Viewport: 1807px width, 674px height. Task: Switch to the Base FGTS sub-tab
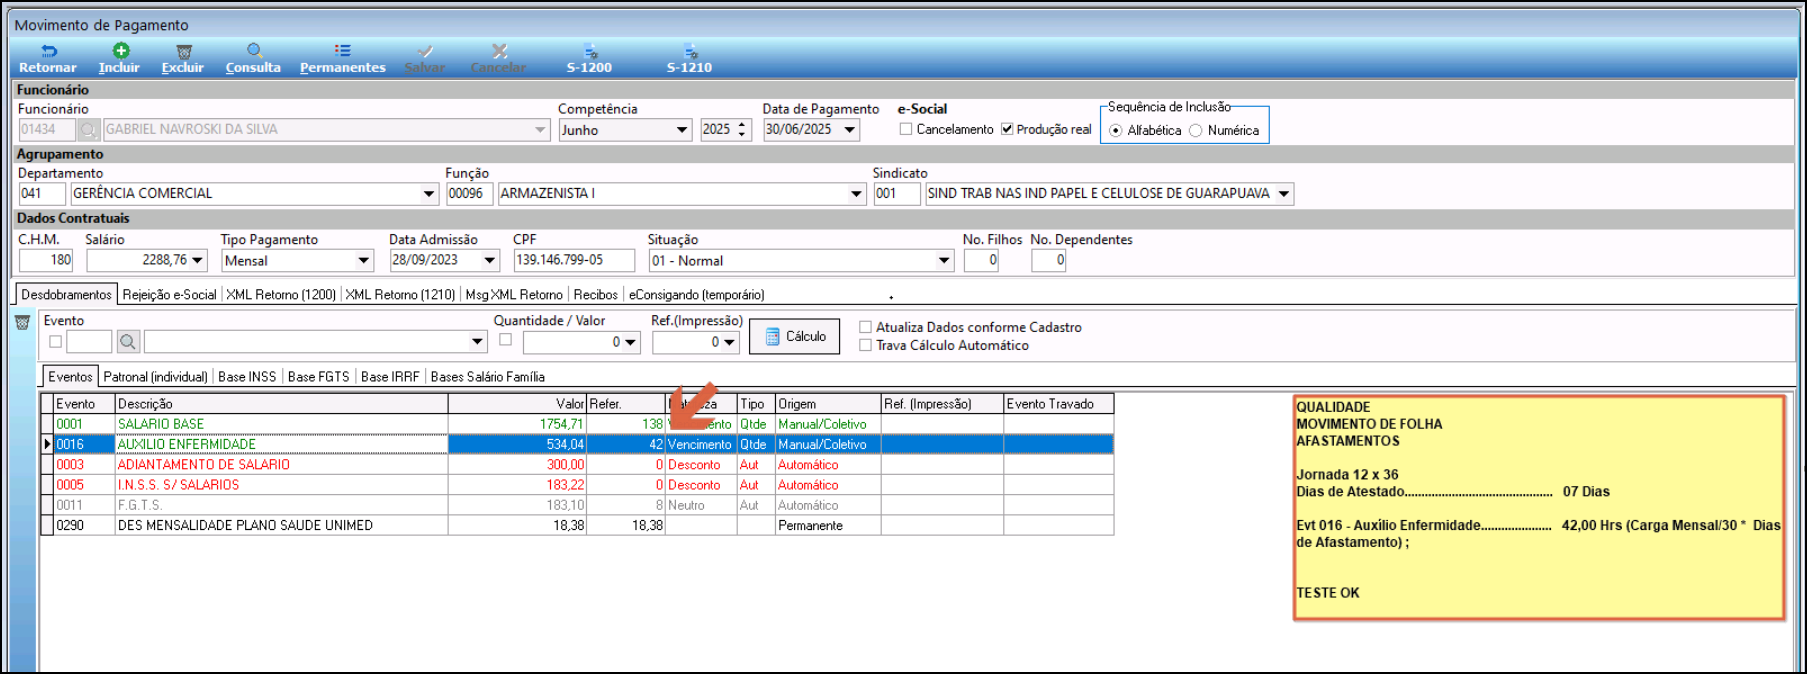click(x=318, y=377)
